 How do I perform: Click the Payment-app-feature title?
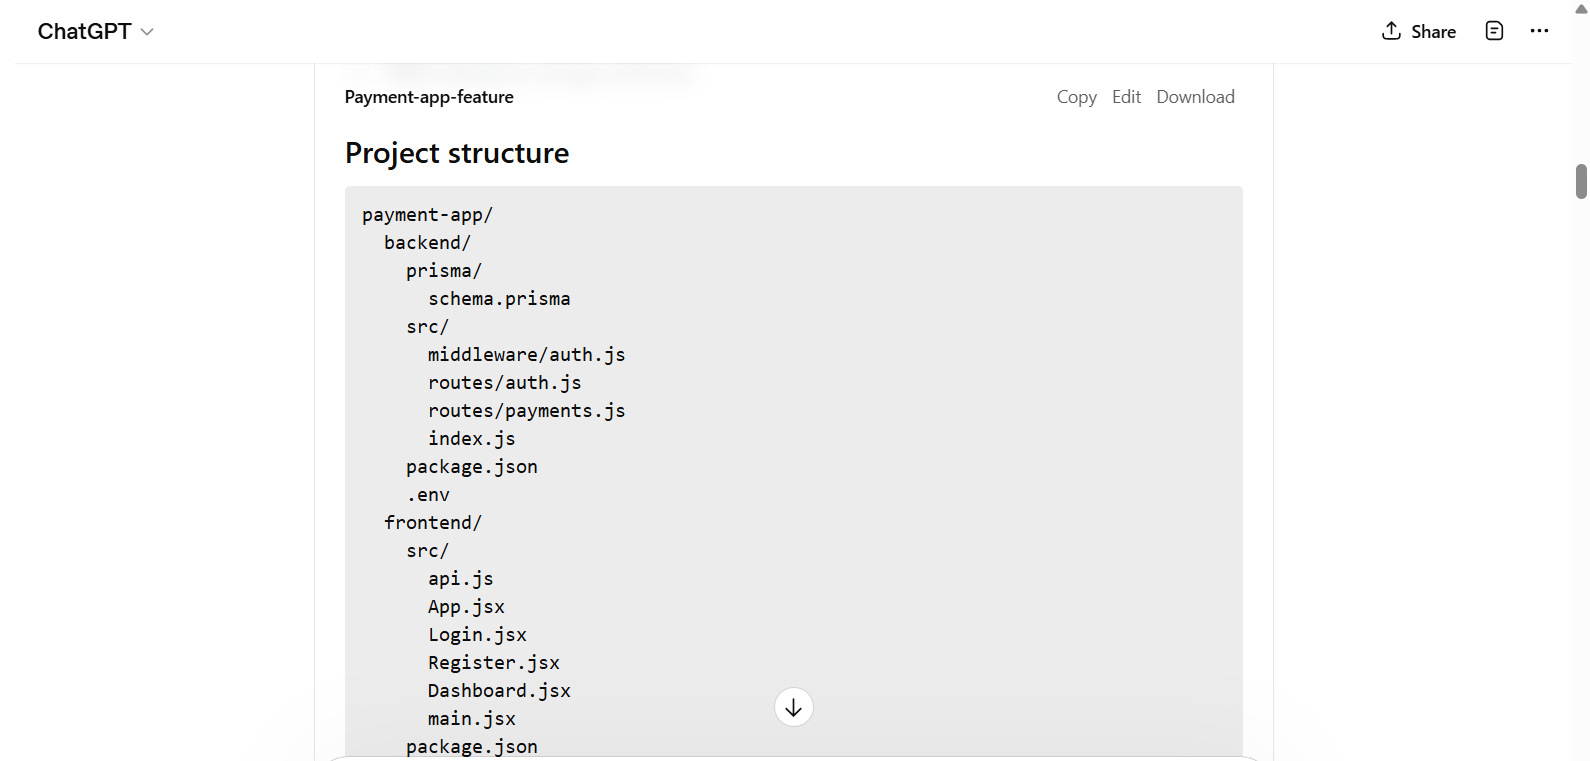[x=429, y=97]
